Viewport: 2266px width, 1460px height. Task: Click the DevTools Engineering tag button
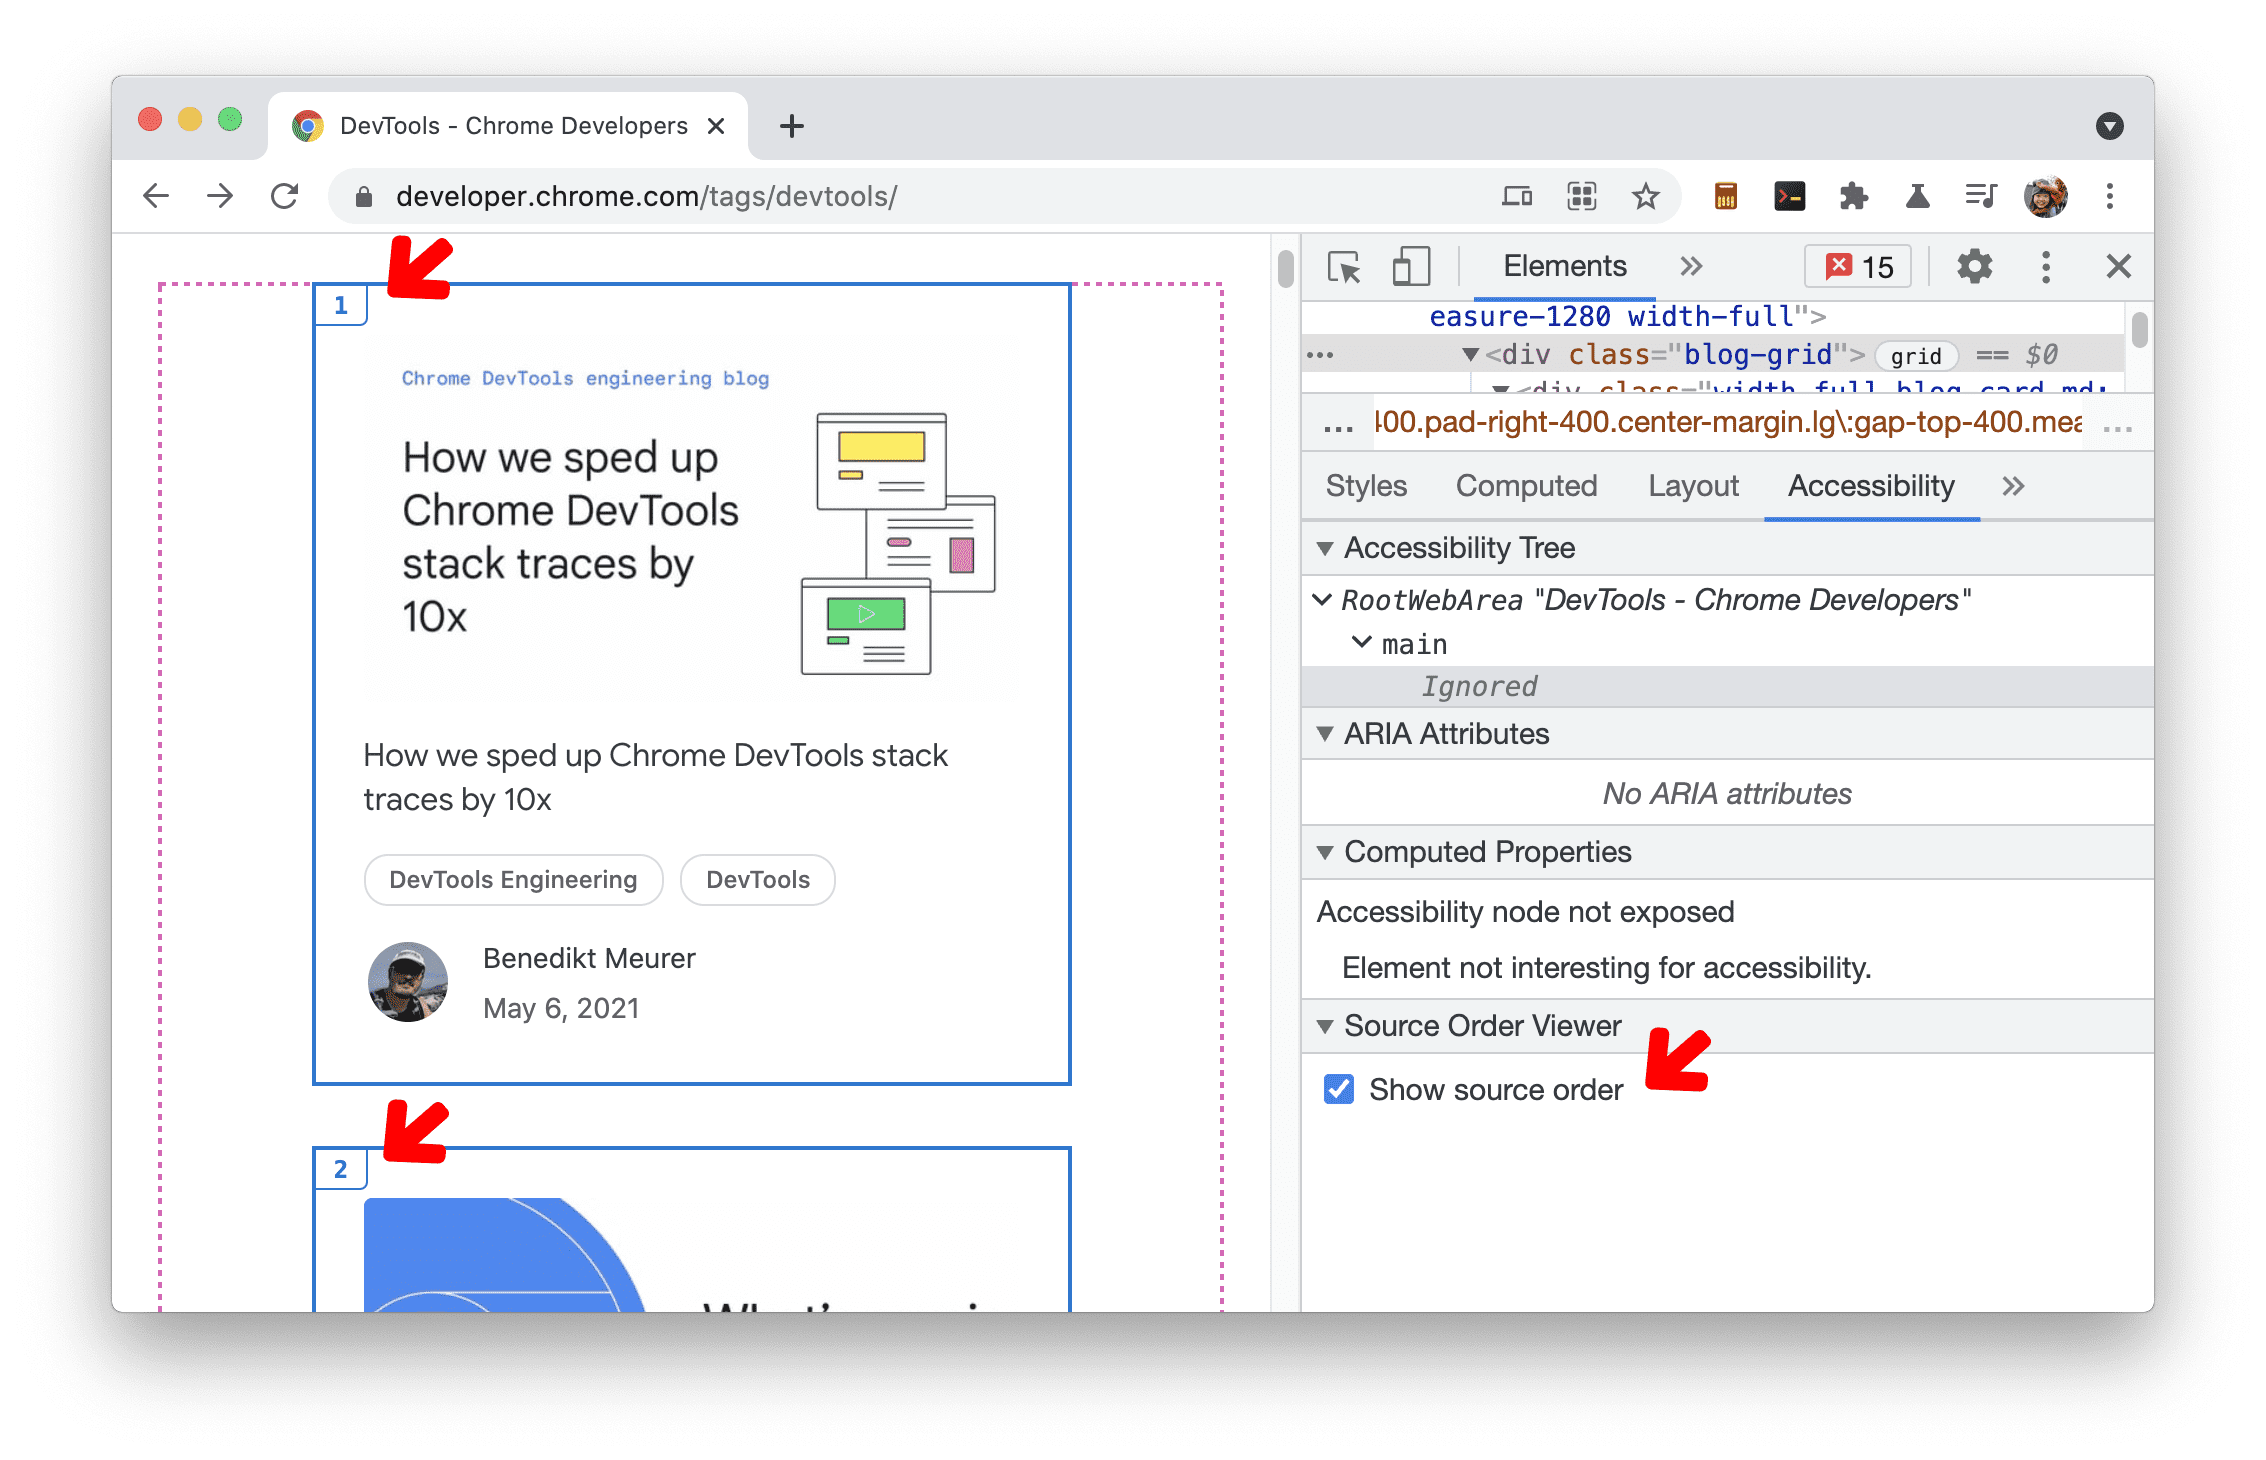512,879
